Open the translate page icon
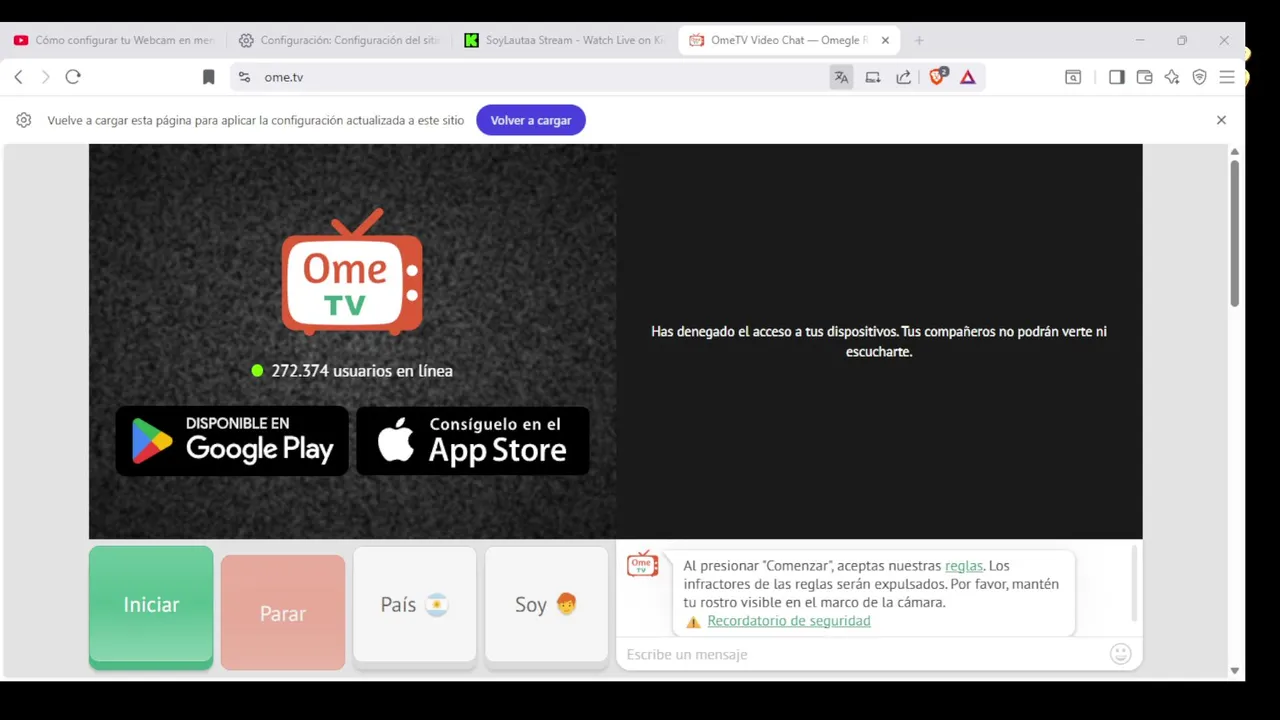The height and width of the screenshot is (720, 1280). pyautogui.click(x=841, y=77)
